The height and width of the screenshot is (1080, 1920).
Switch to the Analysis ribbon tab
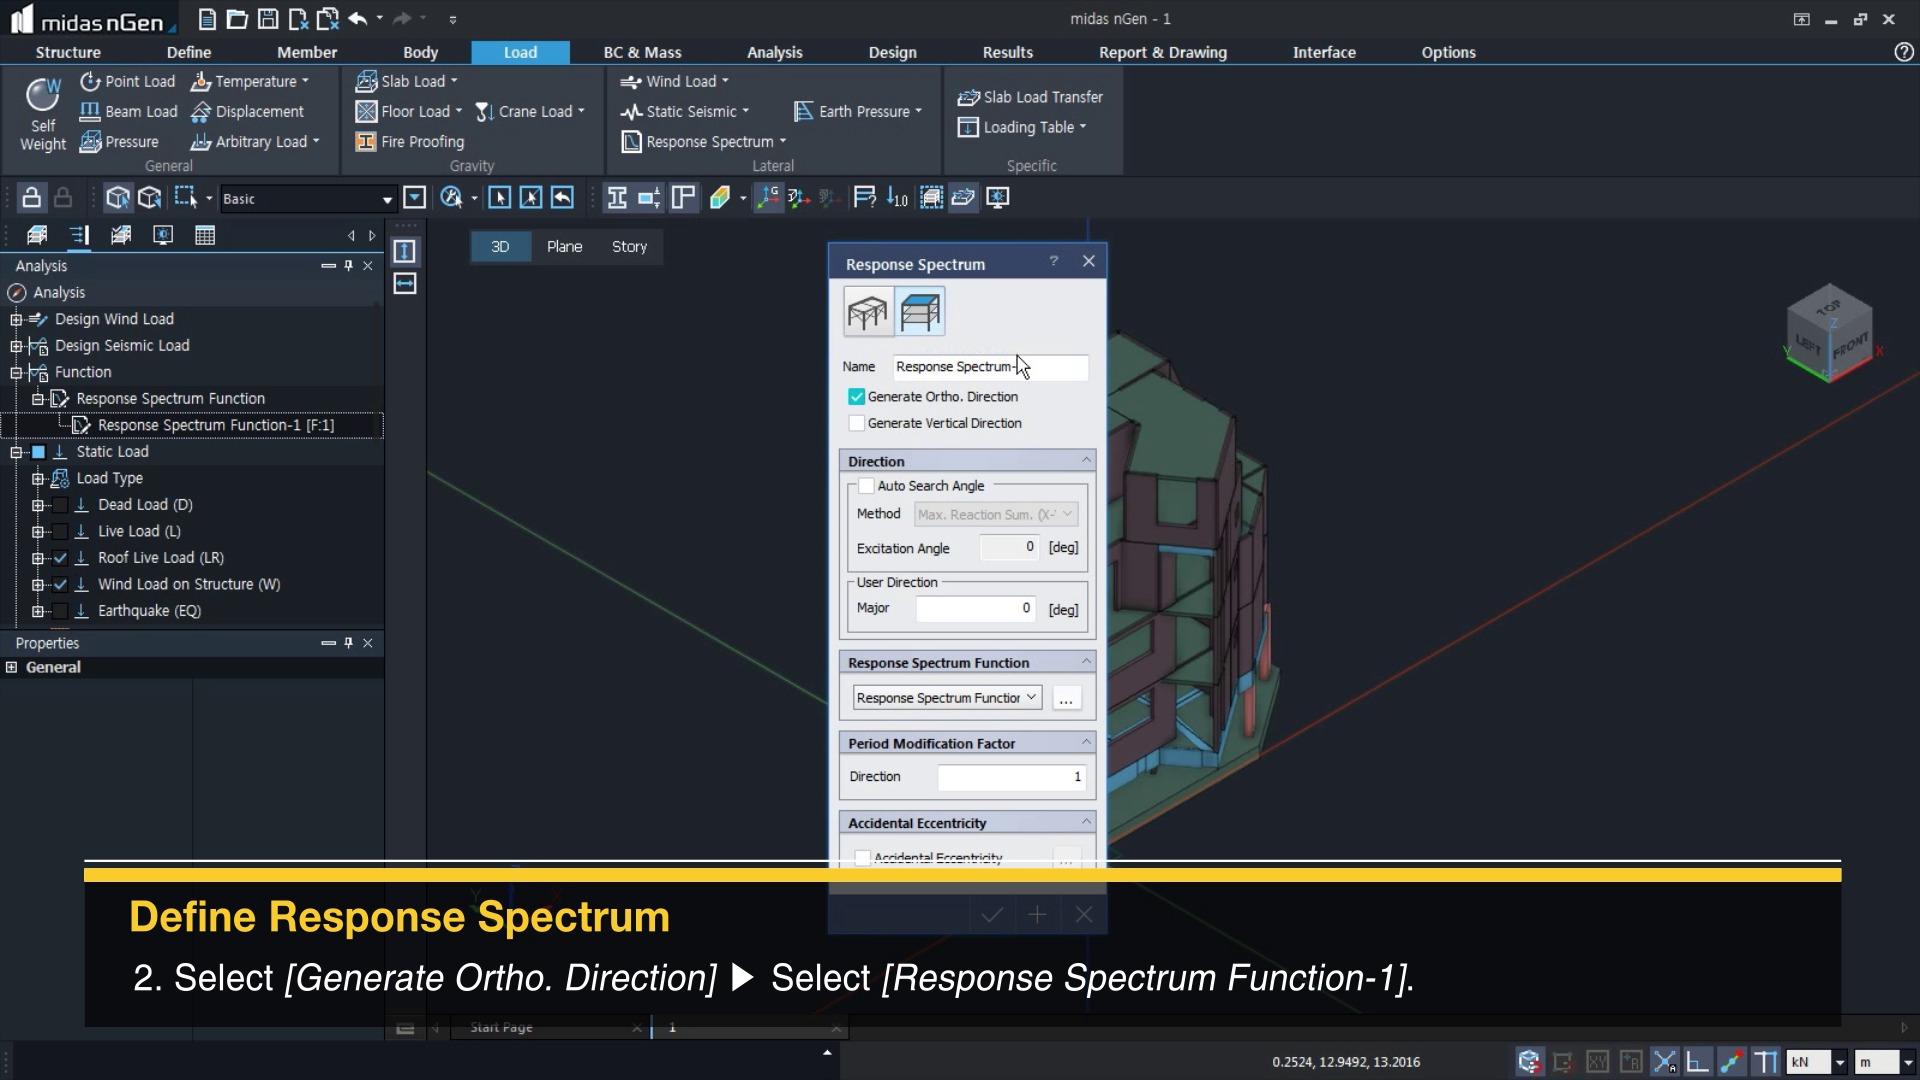774,52
